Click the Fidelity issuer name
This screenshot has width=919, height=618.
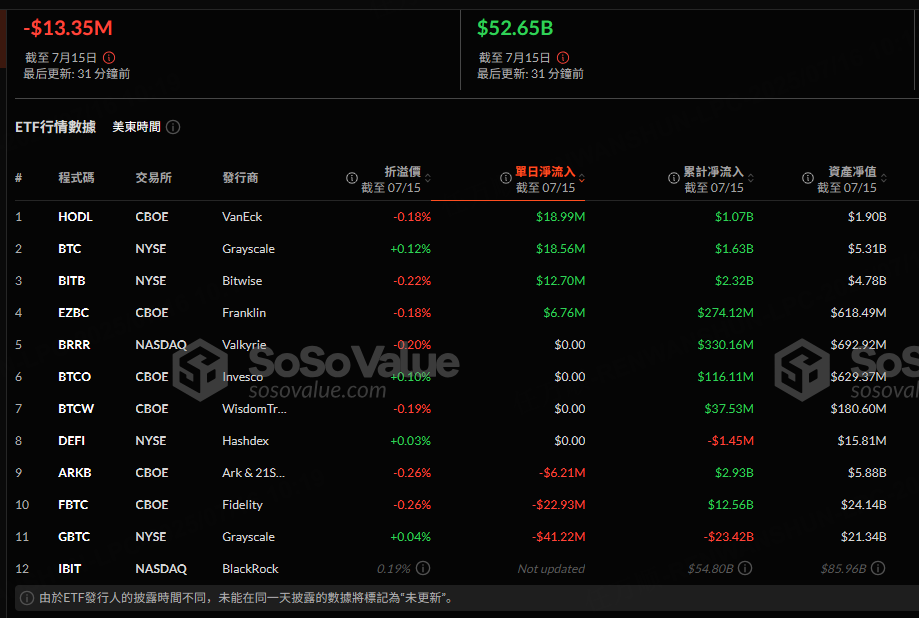click(x=242, y=504)
